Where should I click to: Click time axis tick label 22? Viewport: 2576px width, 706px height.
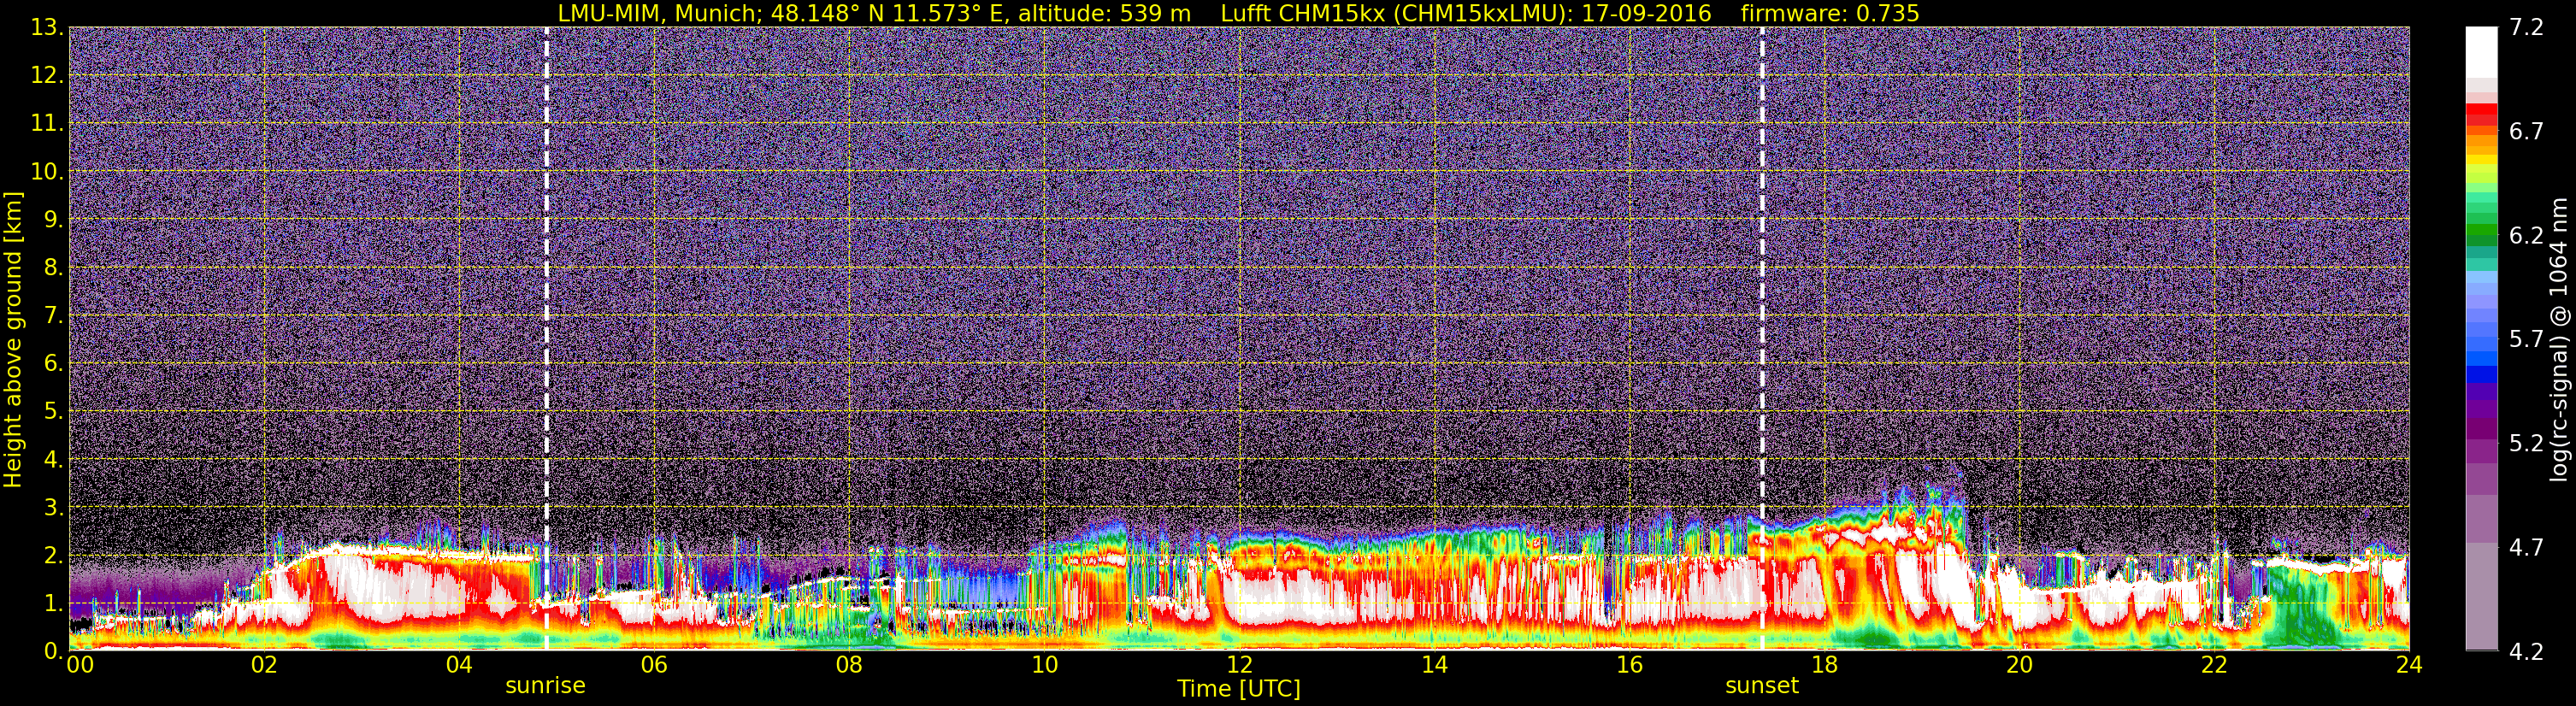tap(2214, 665)
